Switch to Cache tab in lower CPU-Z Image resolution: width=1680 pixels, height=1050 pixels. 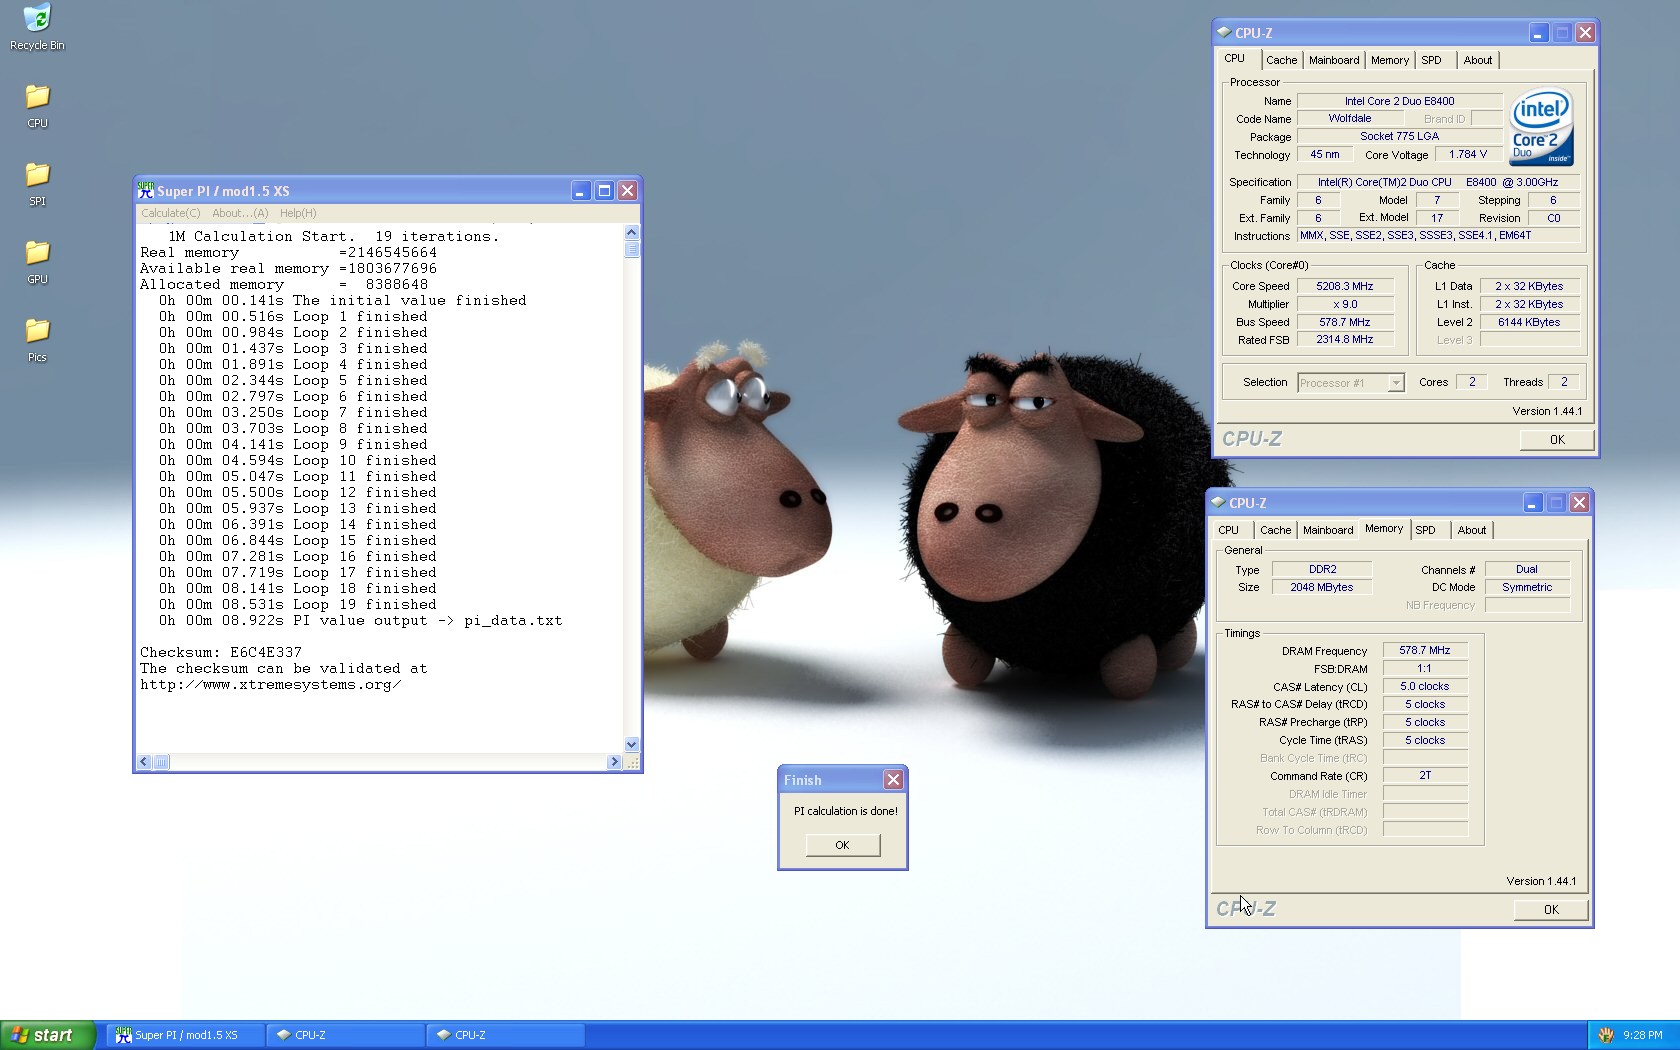tap(1275, 530)
